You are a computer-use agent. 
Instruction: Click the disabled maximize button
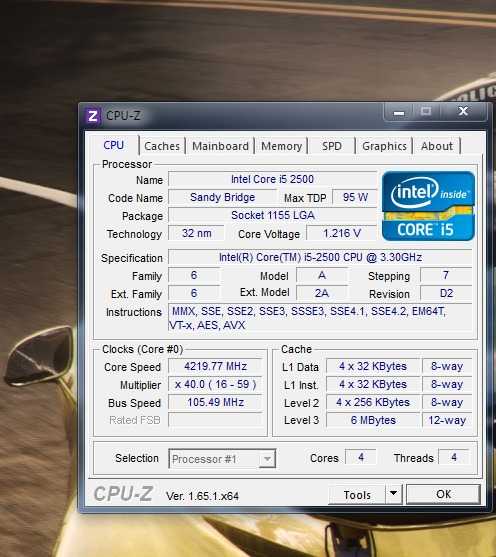pos(426,112)
